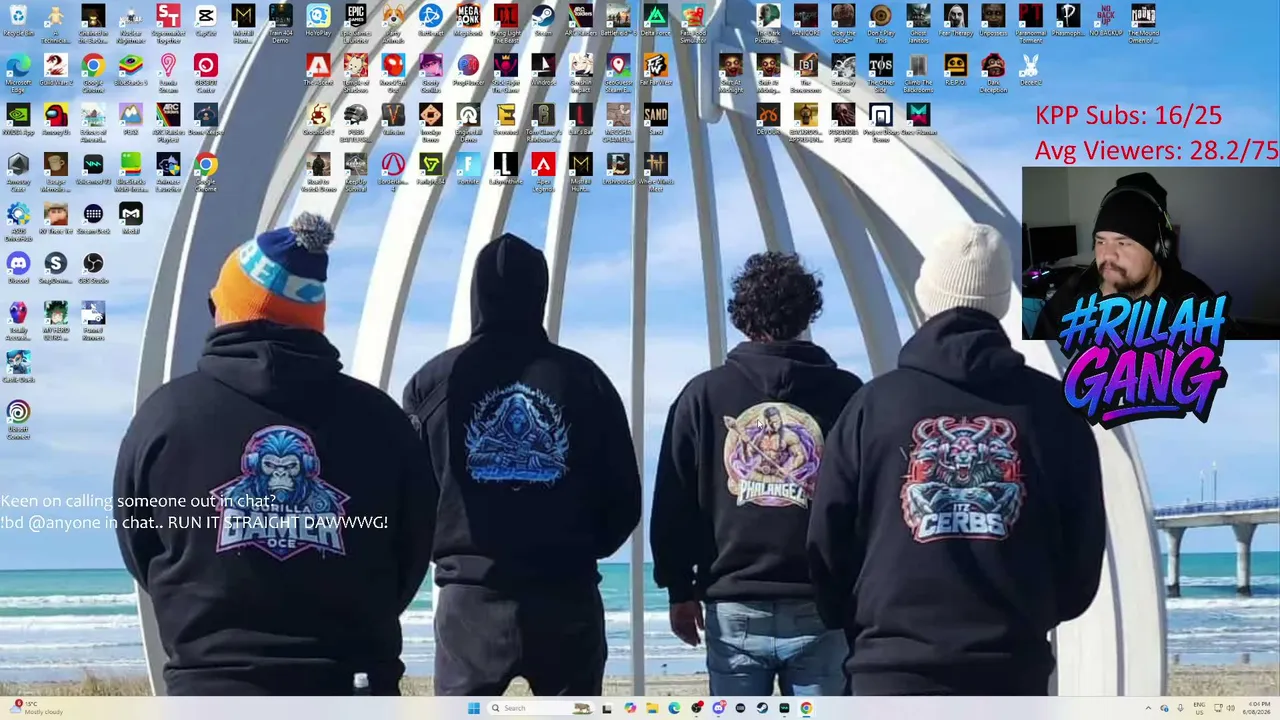This screenshot has height=720, width=1280.
Task: Open the Don't Play This shortcut
Action: point(881,22)
